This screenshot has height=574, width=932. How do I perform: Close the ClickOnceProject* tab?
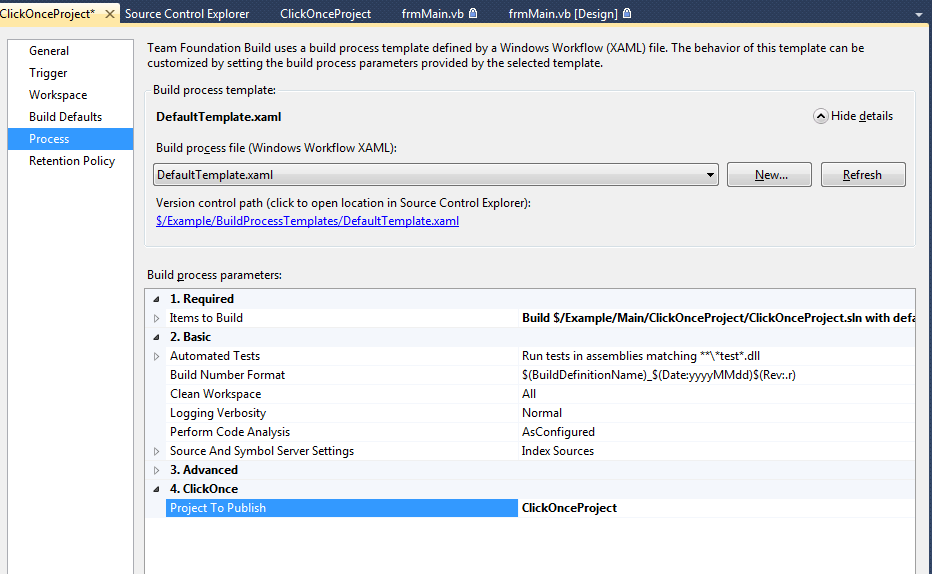(110, 14)
